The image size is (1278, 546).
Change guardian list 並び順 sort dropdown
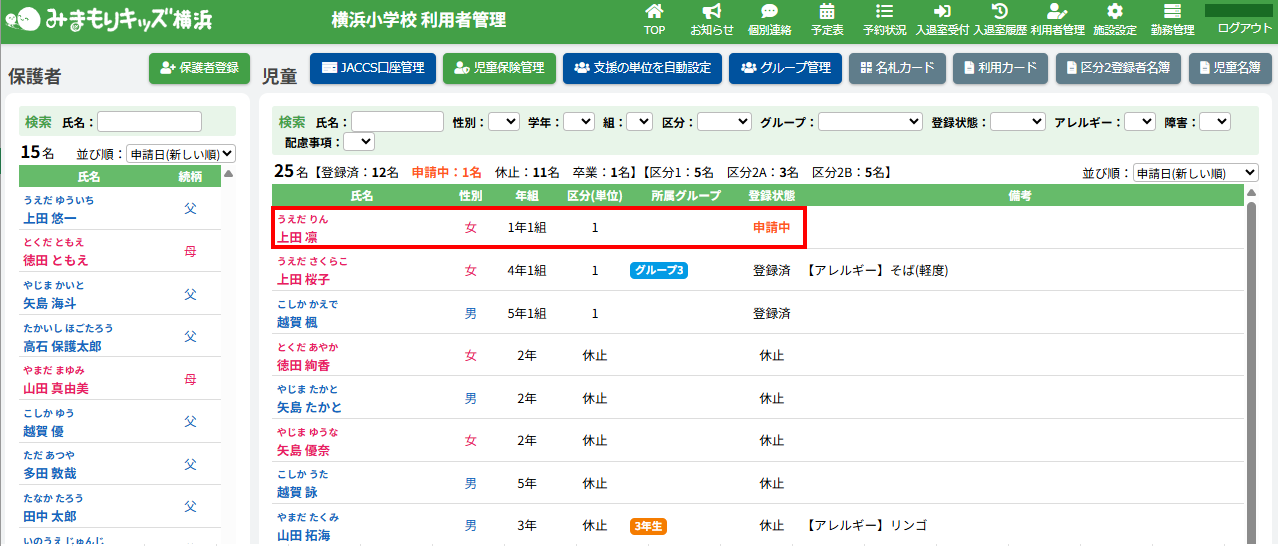180,154
